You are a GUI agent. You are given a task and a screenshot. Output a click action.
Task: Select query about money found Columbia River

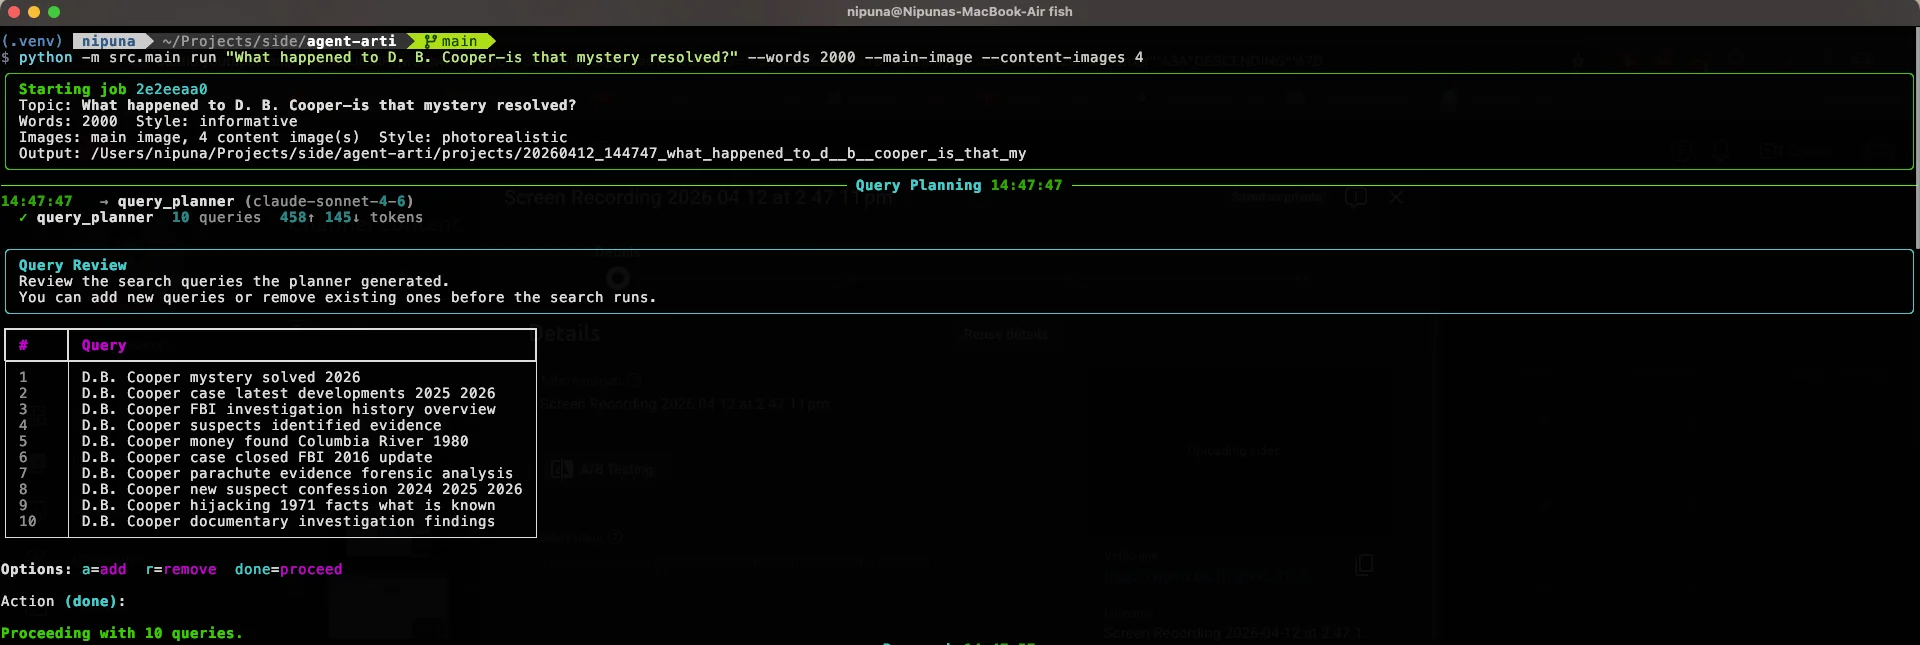click(x=275, y=441)
